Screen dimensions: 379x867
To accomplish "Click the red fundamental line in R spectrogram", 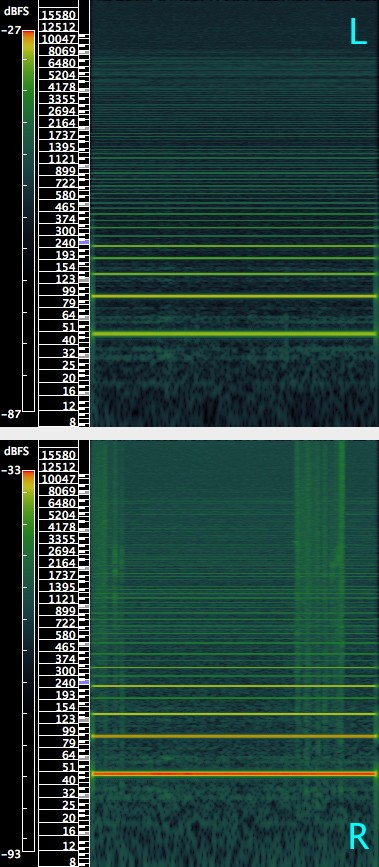I will tap(233, 774).
